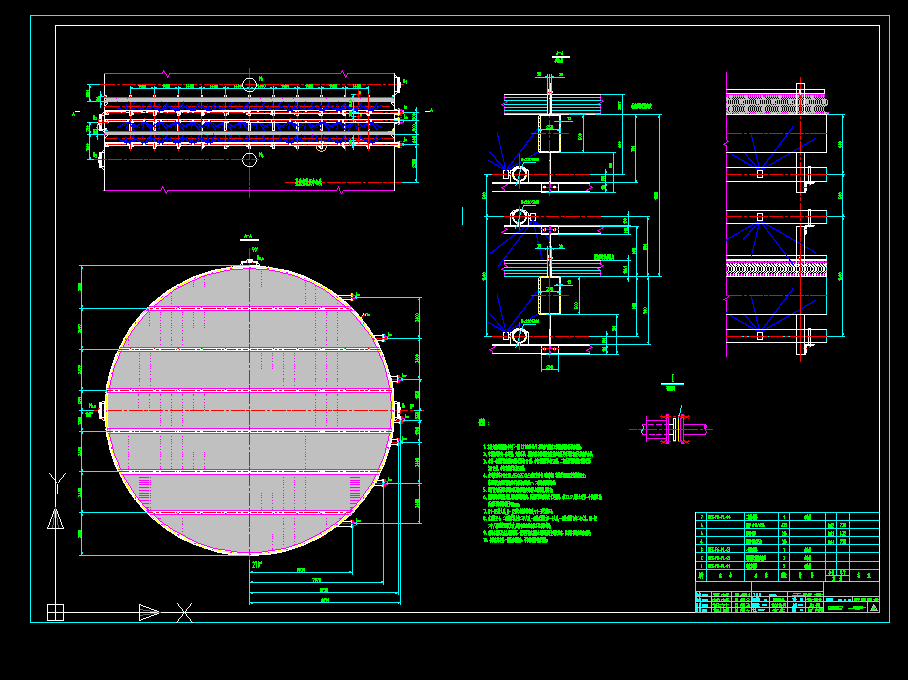Select the A-A section title above circular view
The height and width of the screenshot is (680, 908).
coord(249,237)
